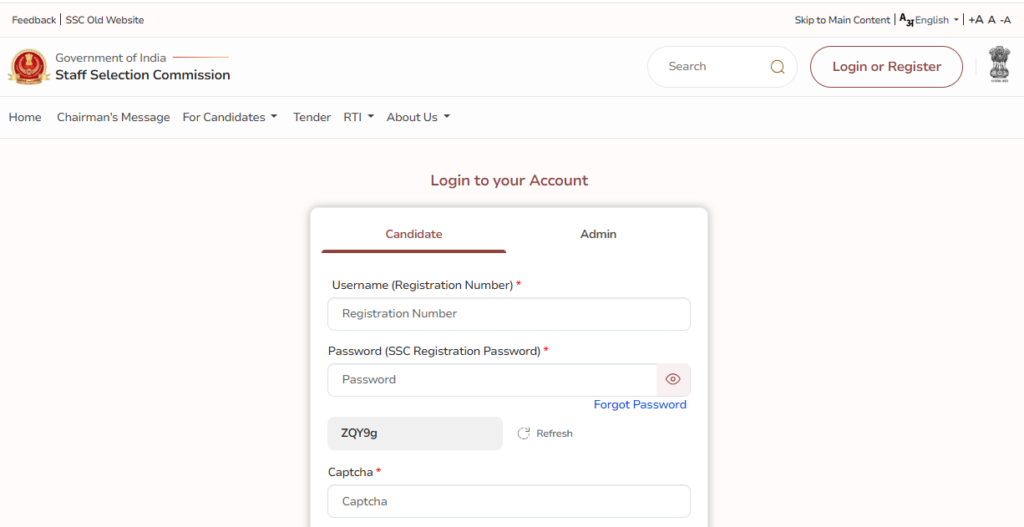Switch to the Admin login tab
The height and width of the screenshot is (527, 1024).
coord(598,234)
